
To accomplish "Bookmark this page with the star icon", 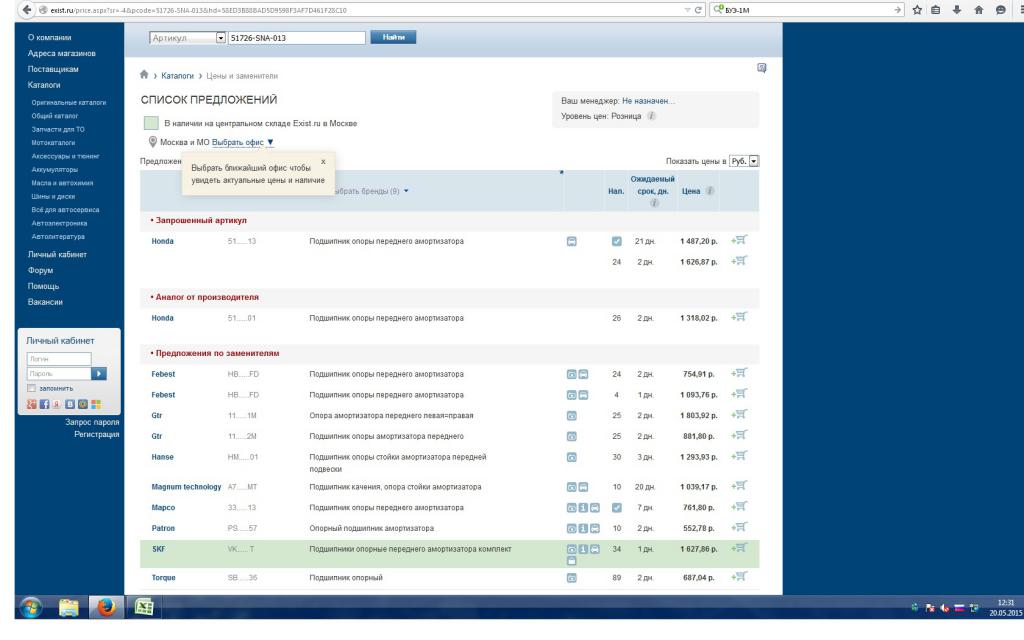I will click(917, 10).
